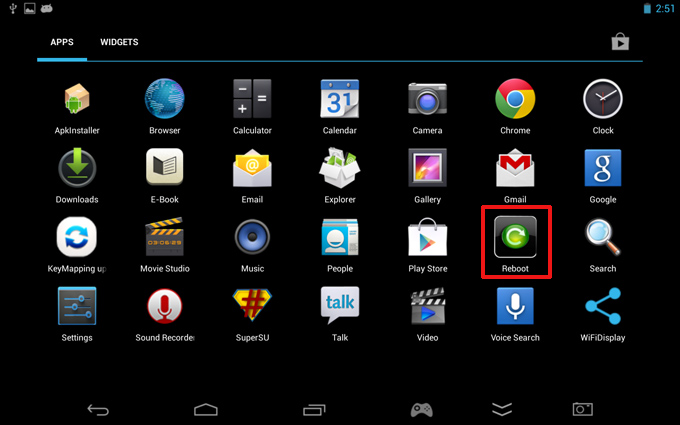Open the Search magnifier app
680x425 pixels.
(603, 237)
